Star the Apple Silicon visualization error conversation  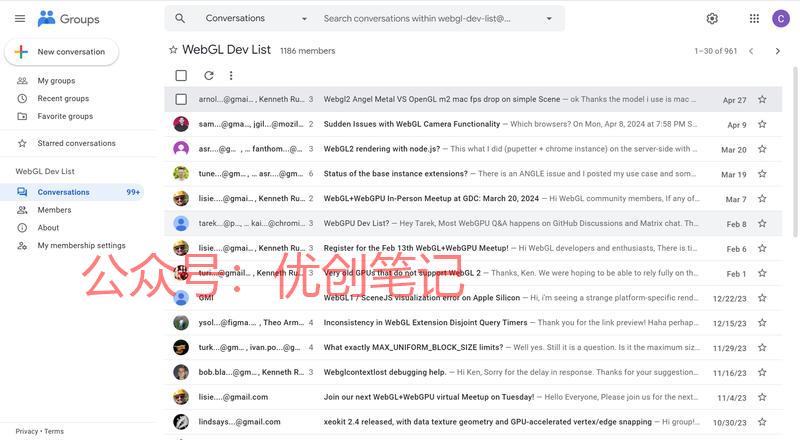762,298
